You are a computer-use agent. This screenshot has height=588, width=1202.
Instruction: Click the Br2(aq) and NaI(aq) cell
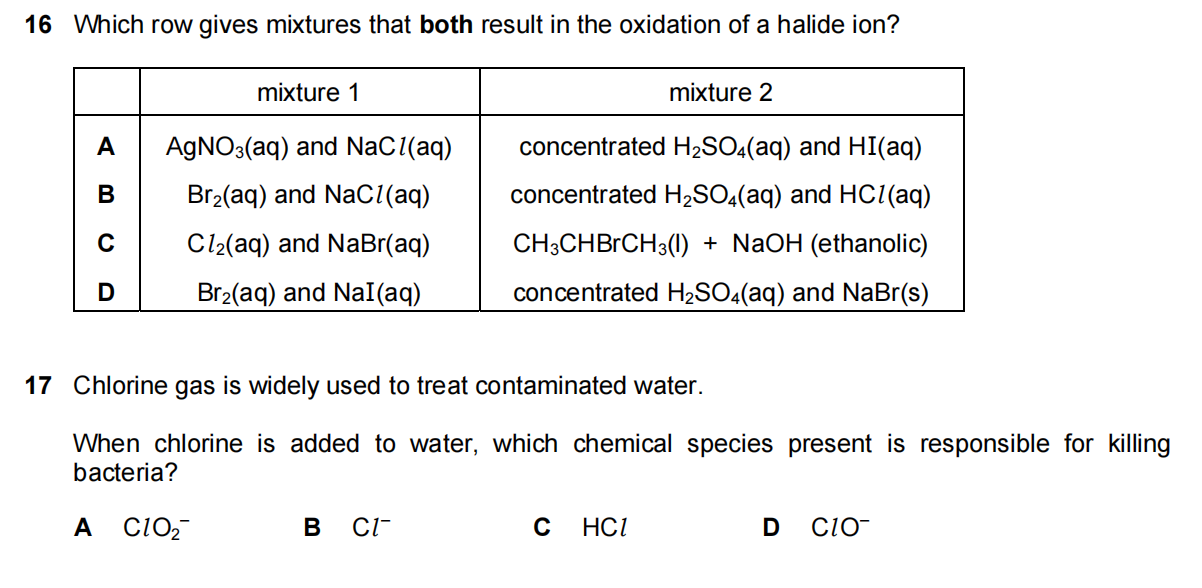coord(309,293)
